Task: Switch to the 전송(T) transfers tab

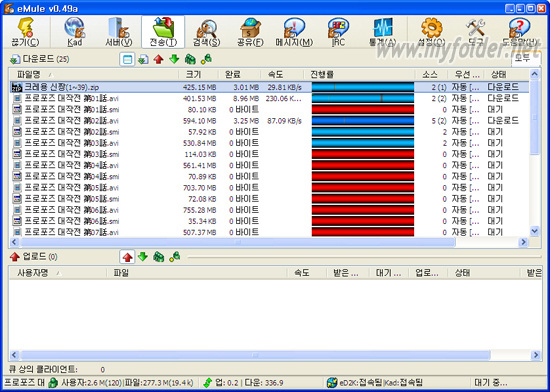Action: pyautogui.click(x=163, y=32)
